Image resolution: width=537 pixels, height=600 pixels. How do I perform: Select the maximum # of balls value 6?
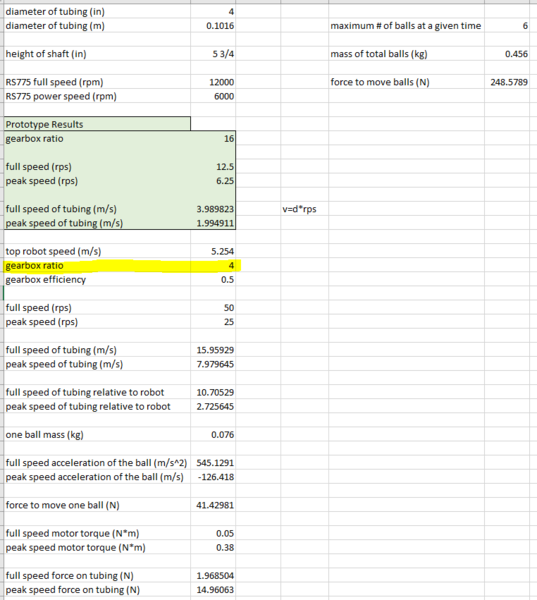pyautogui.click(x=507, y=26)
